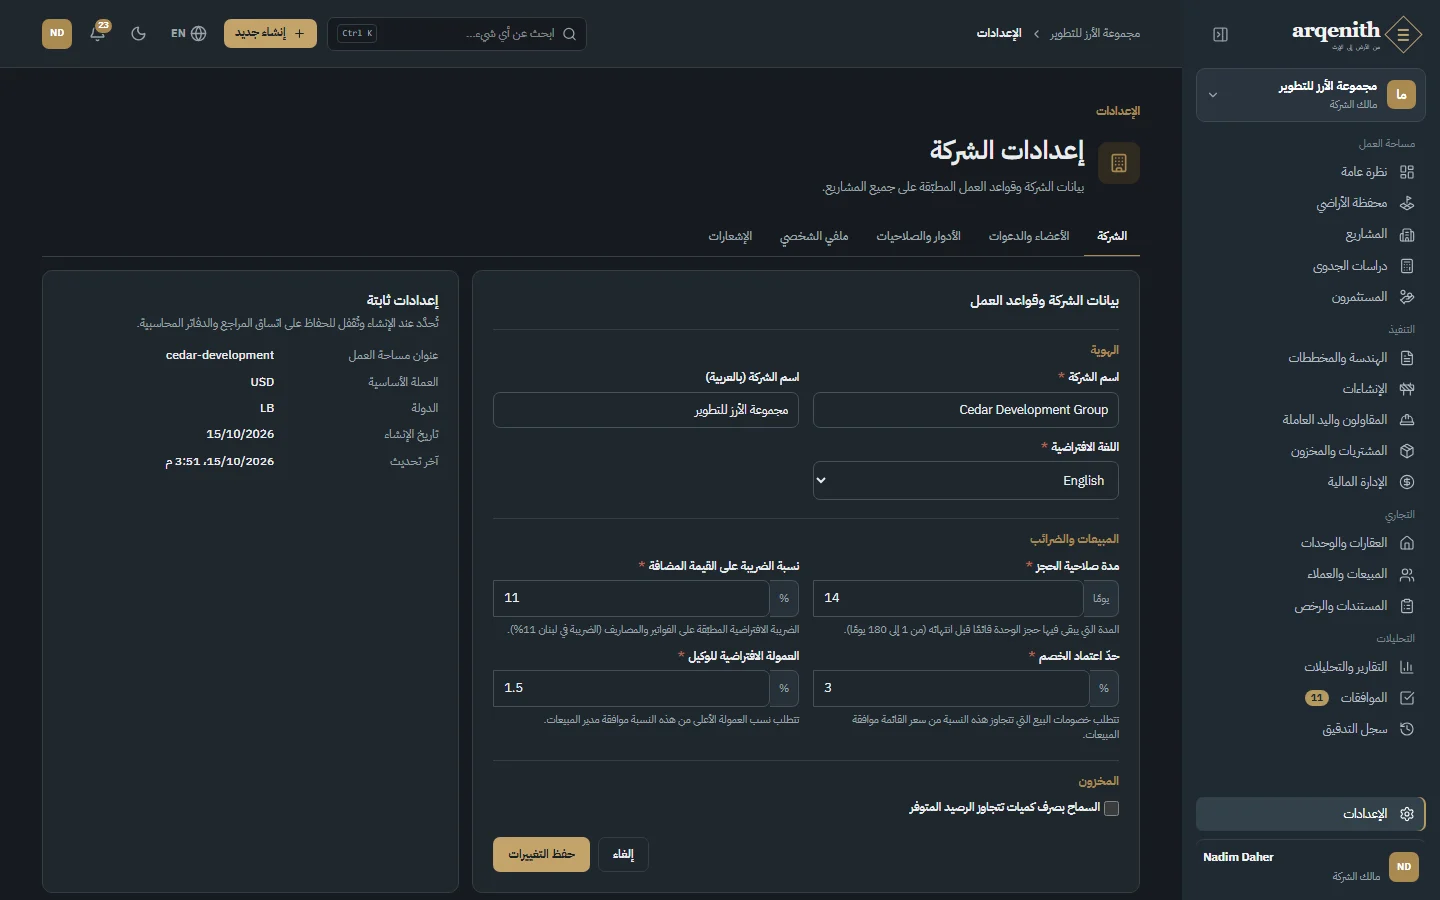The image size is (1440, 900).
Task: Open المقاولون واليد العاملة sidebar item
Action: 1310,420
